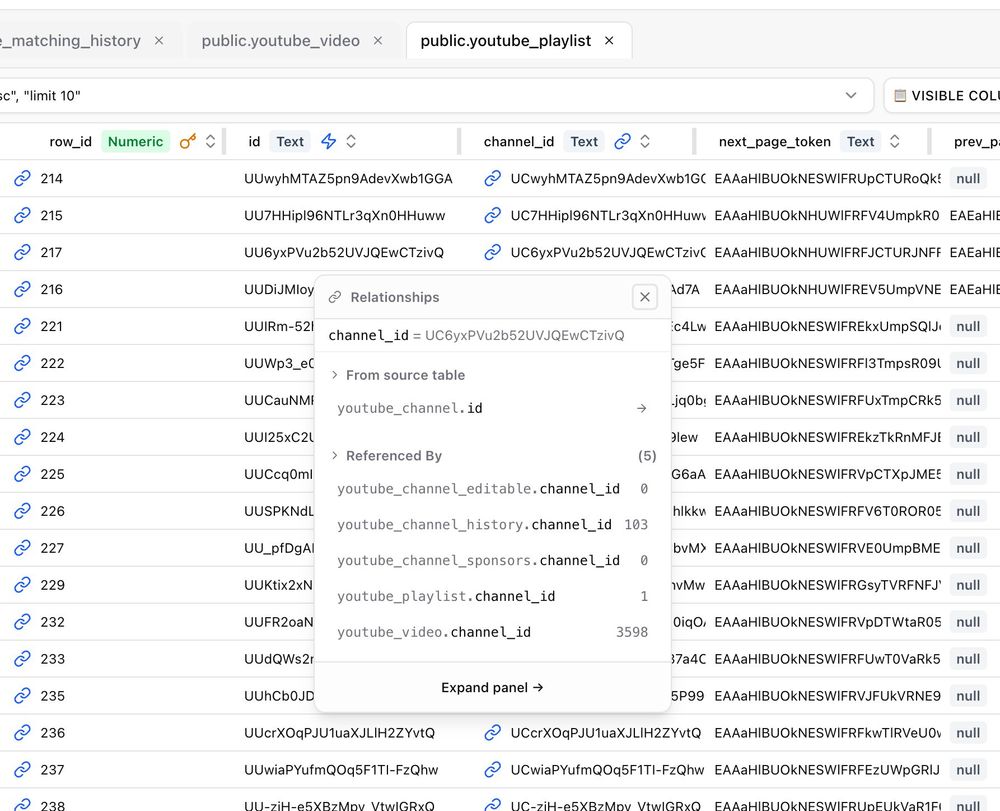Open relationships link for row 215
The height and width of the screenshot is (811, 1000).
22,216
